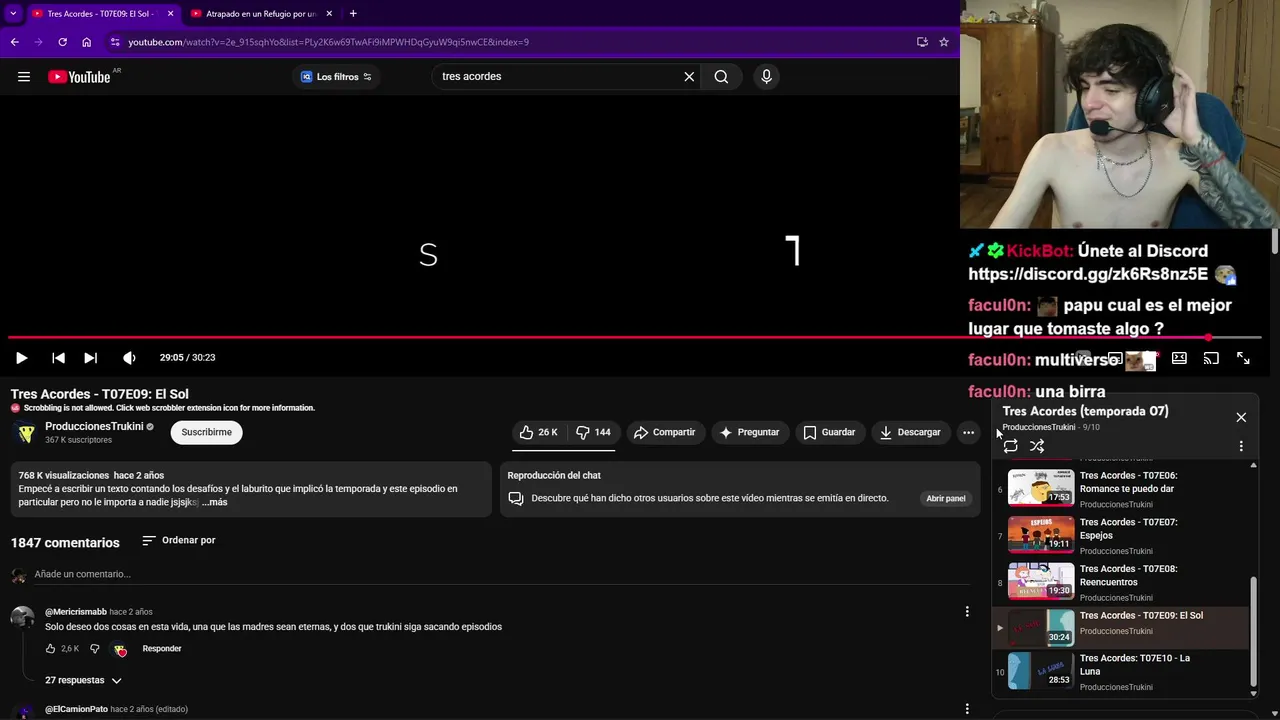Click the address bar URL
Viewport: 1280px width, 720px height.
[x=328, y=42]
